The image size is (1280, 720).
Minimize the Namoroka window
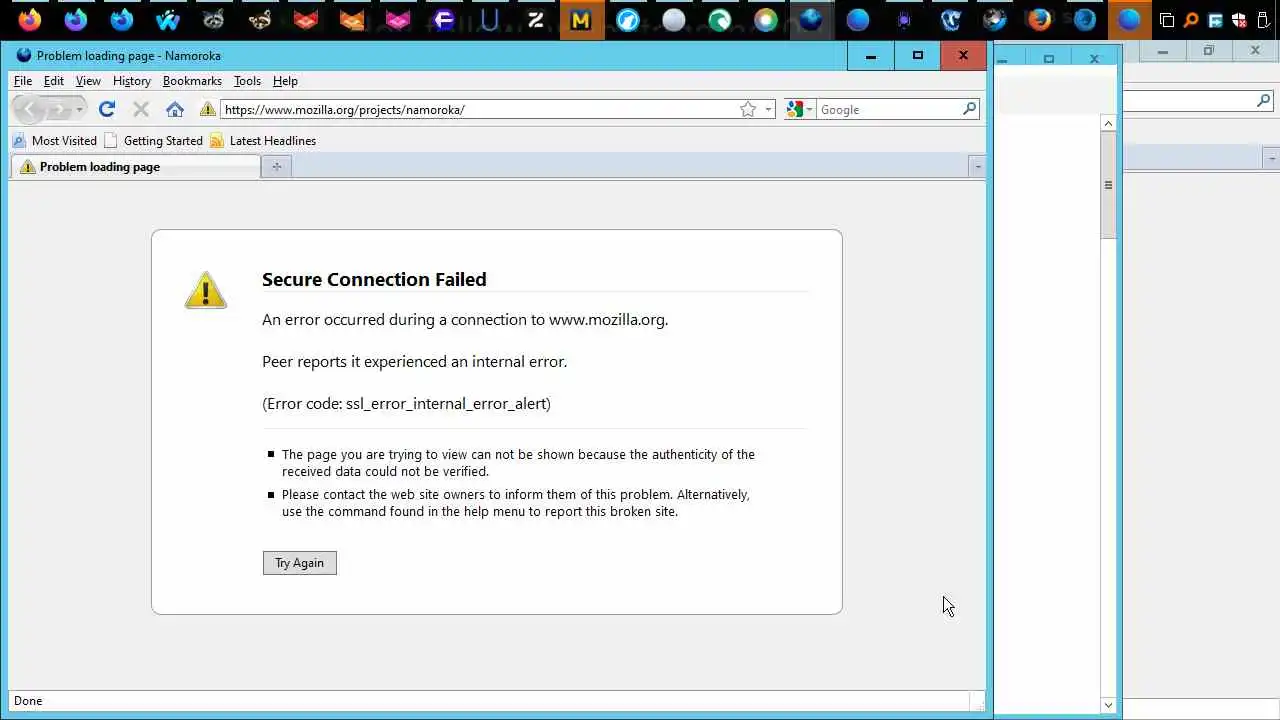pyautogui.click(x=871, y=56)
